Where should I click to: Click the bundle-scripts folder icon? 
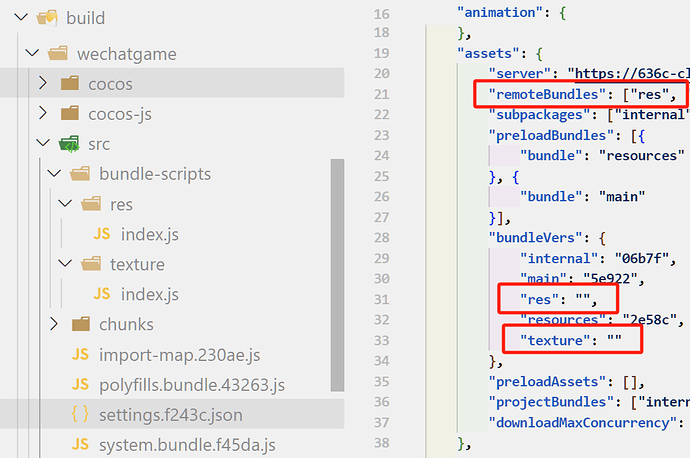(x=80, y=174)
